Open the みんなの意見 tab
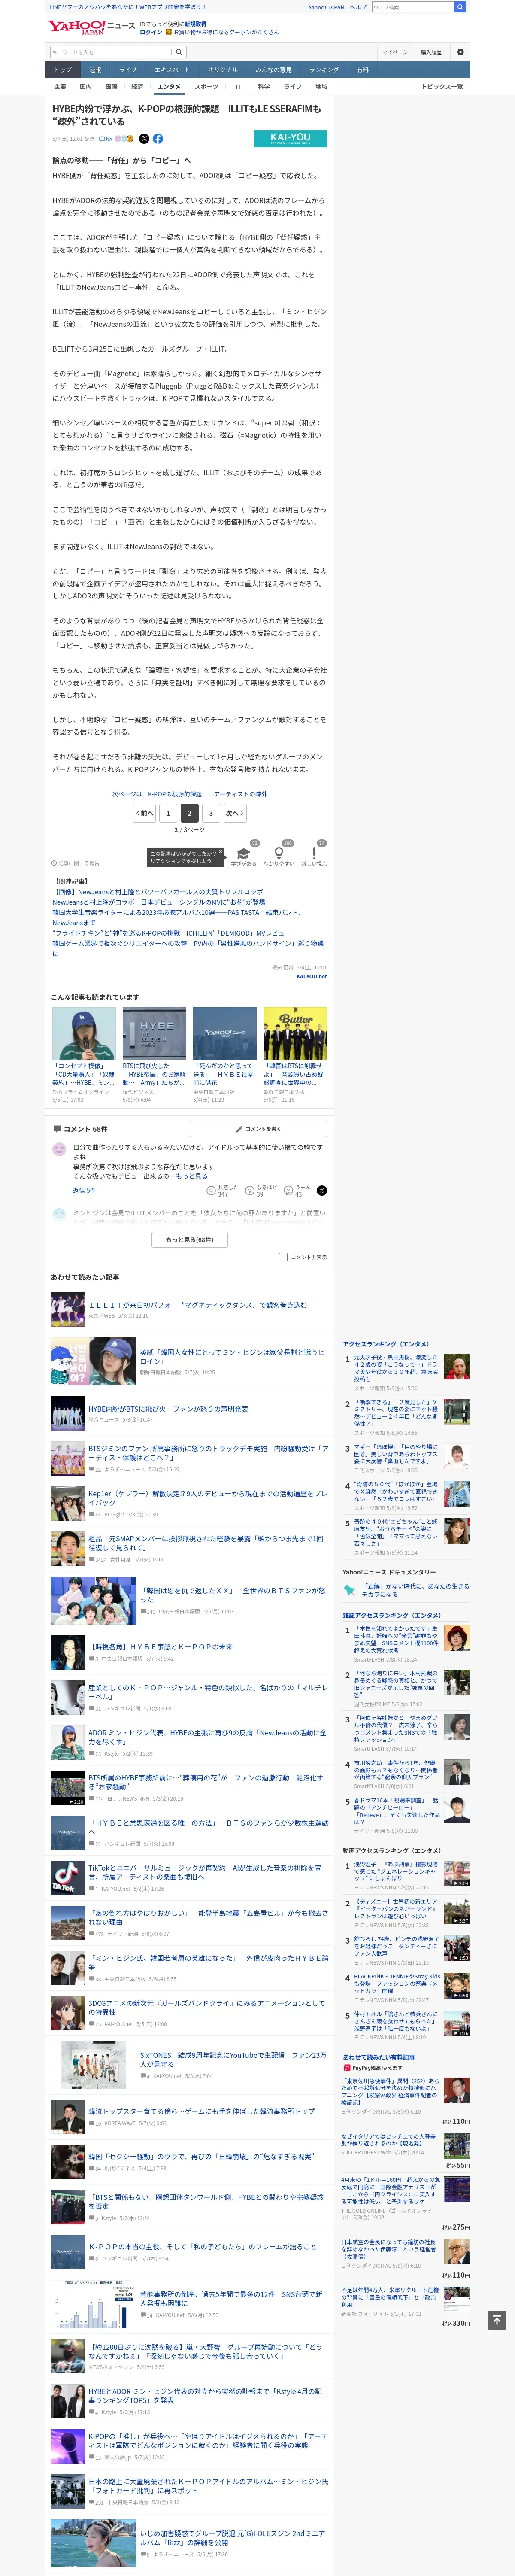 tap(274, 70)
